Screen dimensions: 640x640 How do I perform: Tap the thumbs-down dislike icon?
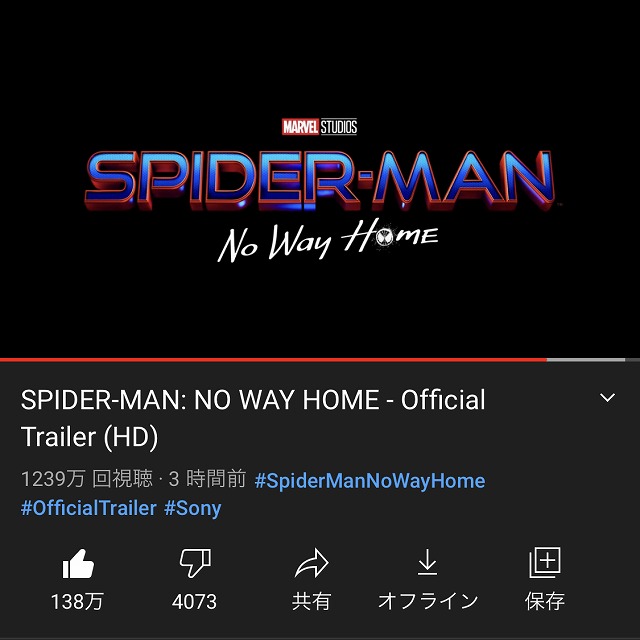coord(195,563)
